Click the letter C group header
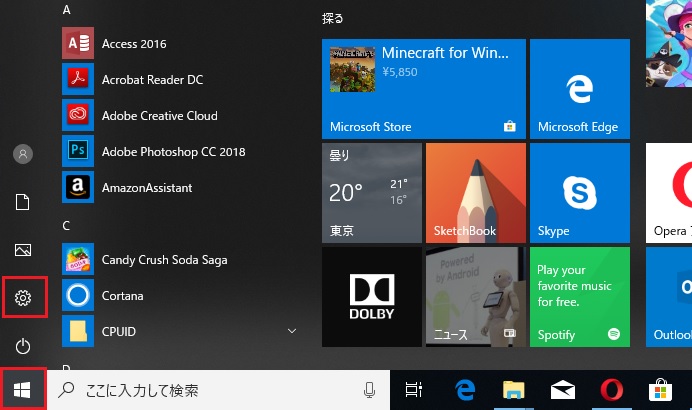 point(66,226)
